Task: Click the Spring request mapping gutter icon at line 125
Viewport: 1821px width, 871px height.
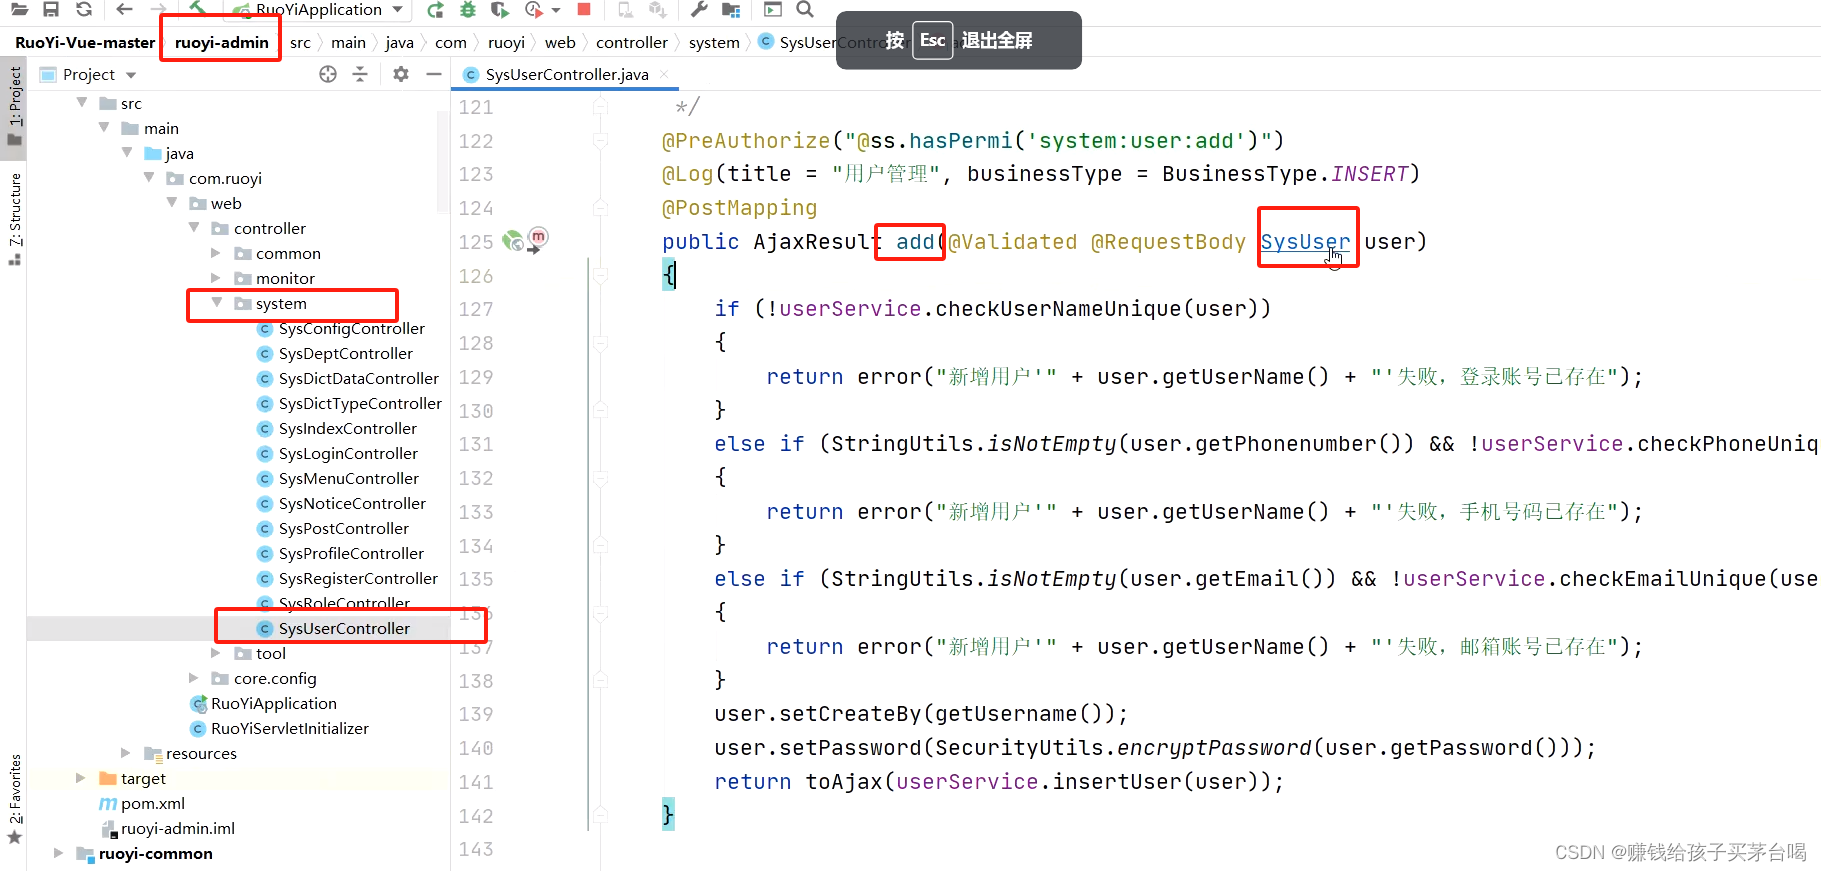Action: click(x=513, y=240)
